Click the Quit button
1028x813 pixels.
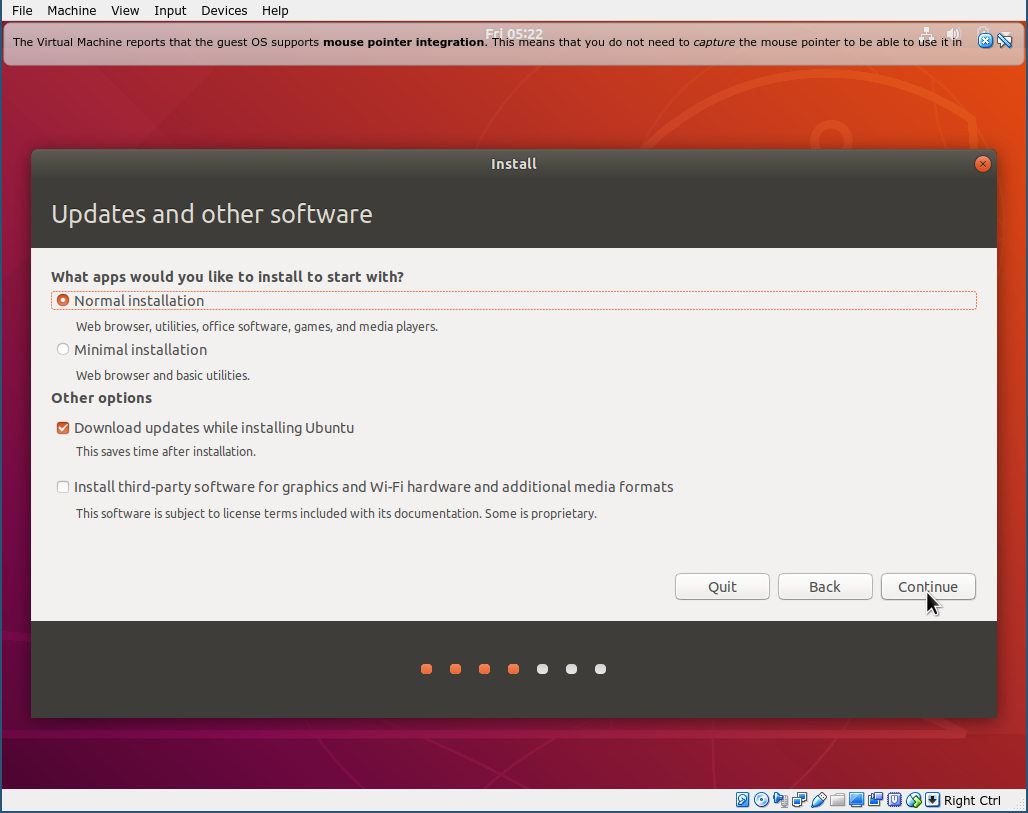tap(722, 587)
